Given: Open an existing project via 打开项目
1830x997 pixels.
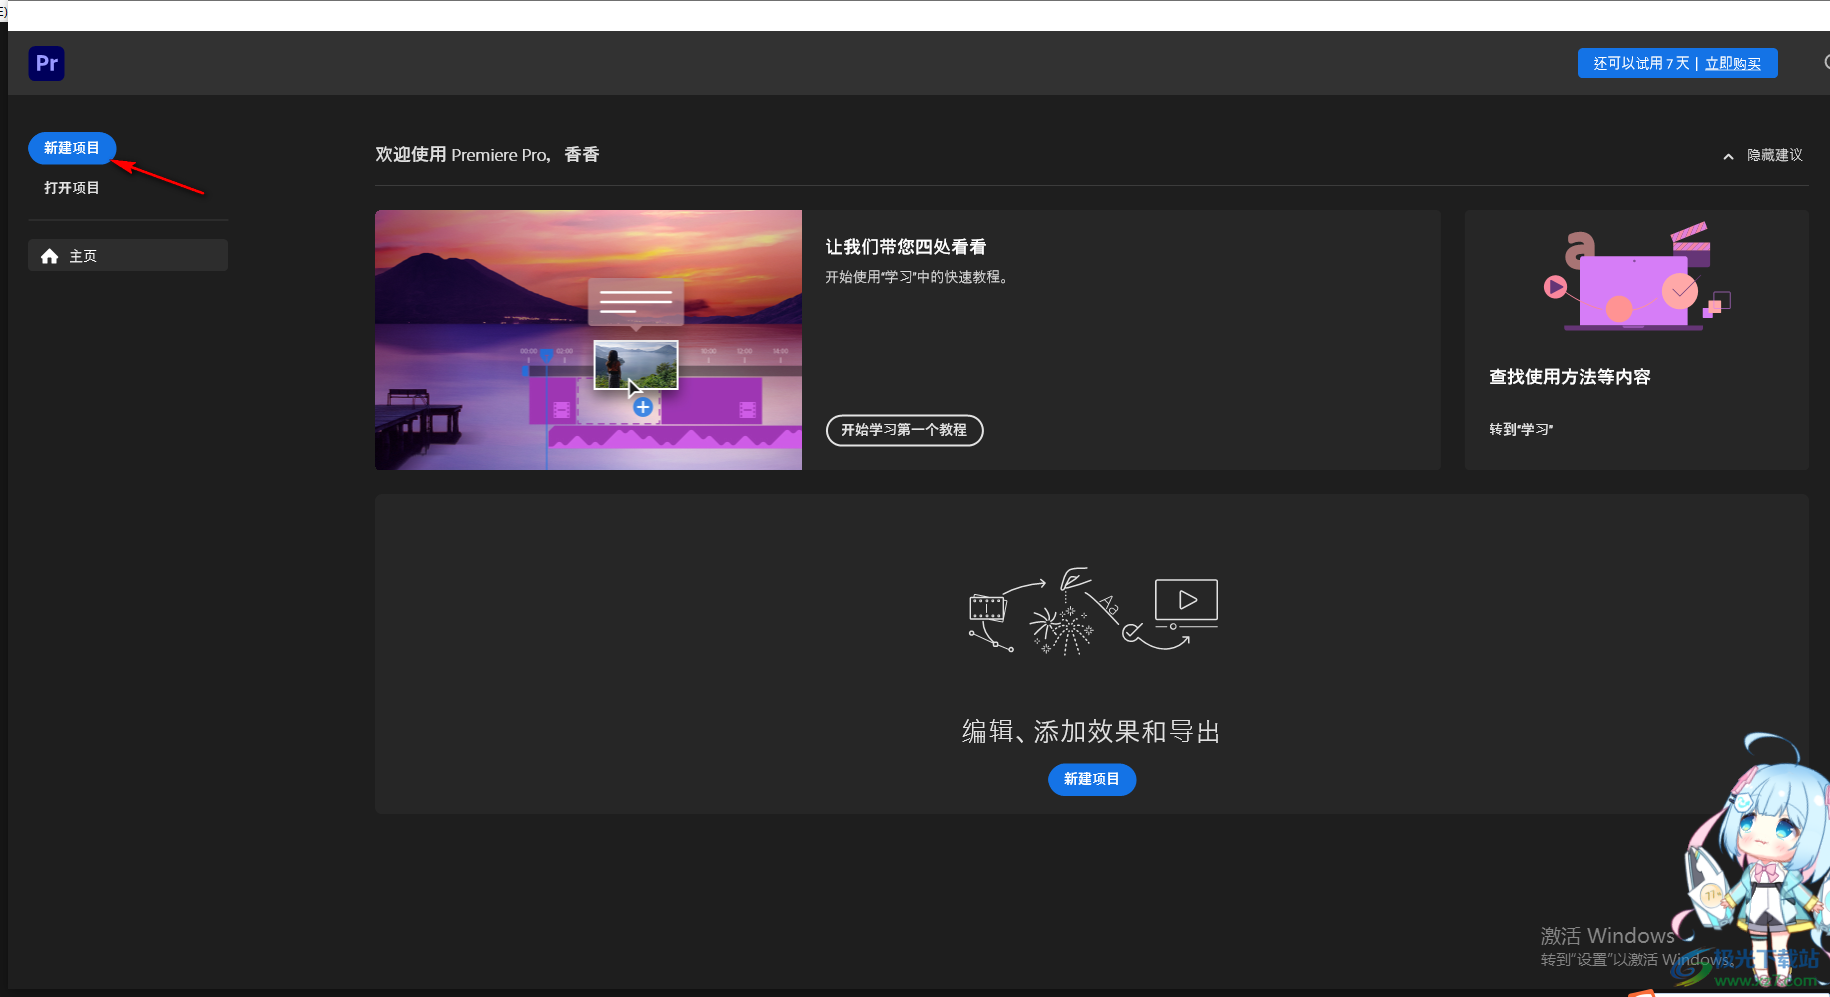Looking at the screenshot, I should [x=72, y=188].
